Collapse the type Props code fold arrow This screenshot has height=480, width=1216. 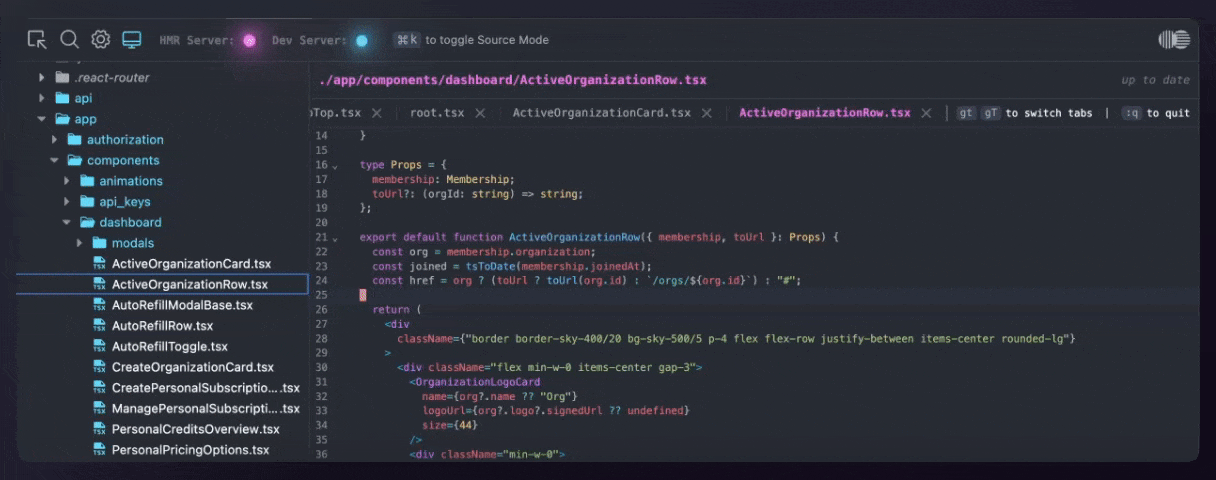tap(335, 166)
